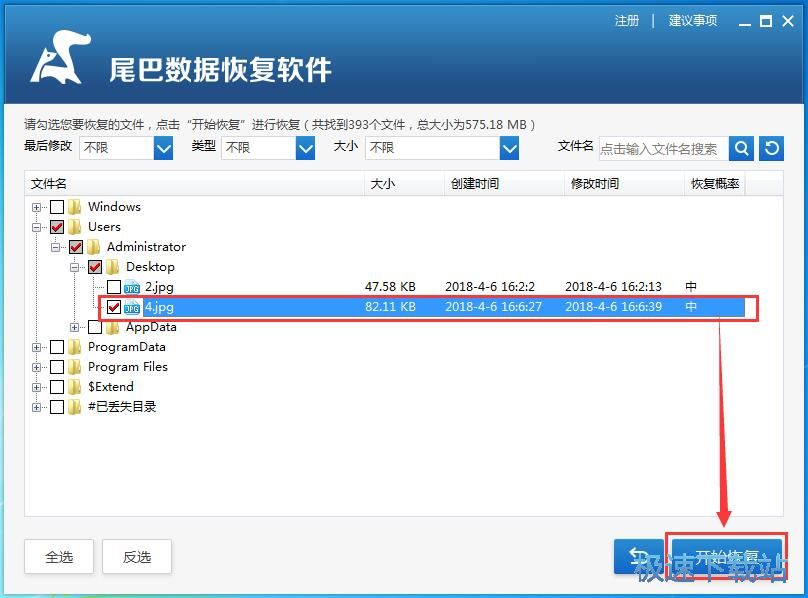
Task: Click the 注册 link
Action: point(627,21)
